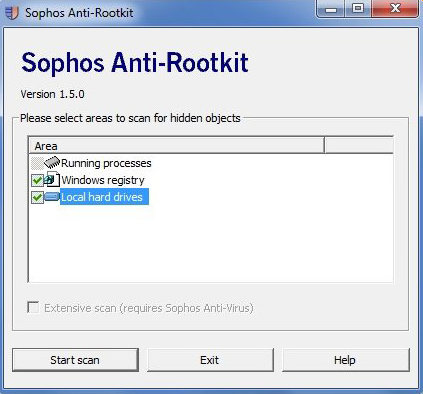This screenshot has height=394, width=423.
Task: Click the Local hard drives disk icon
Action: [x=52, y=197]
